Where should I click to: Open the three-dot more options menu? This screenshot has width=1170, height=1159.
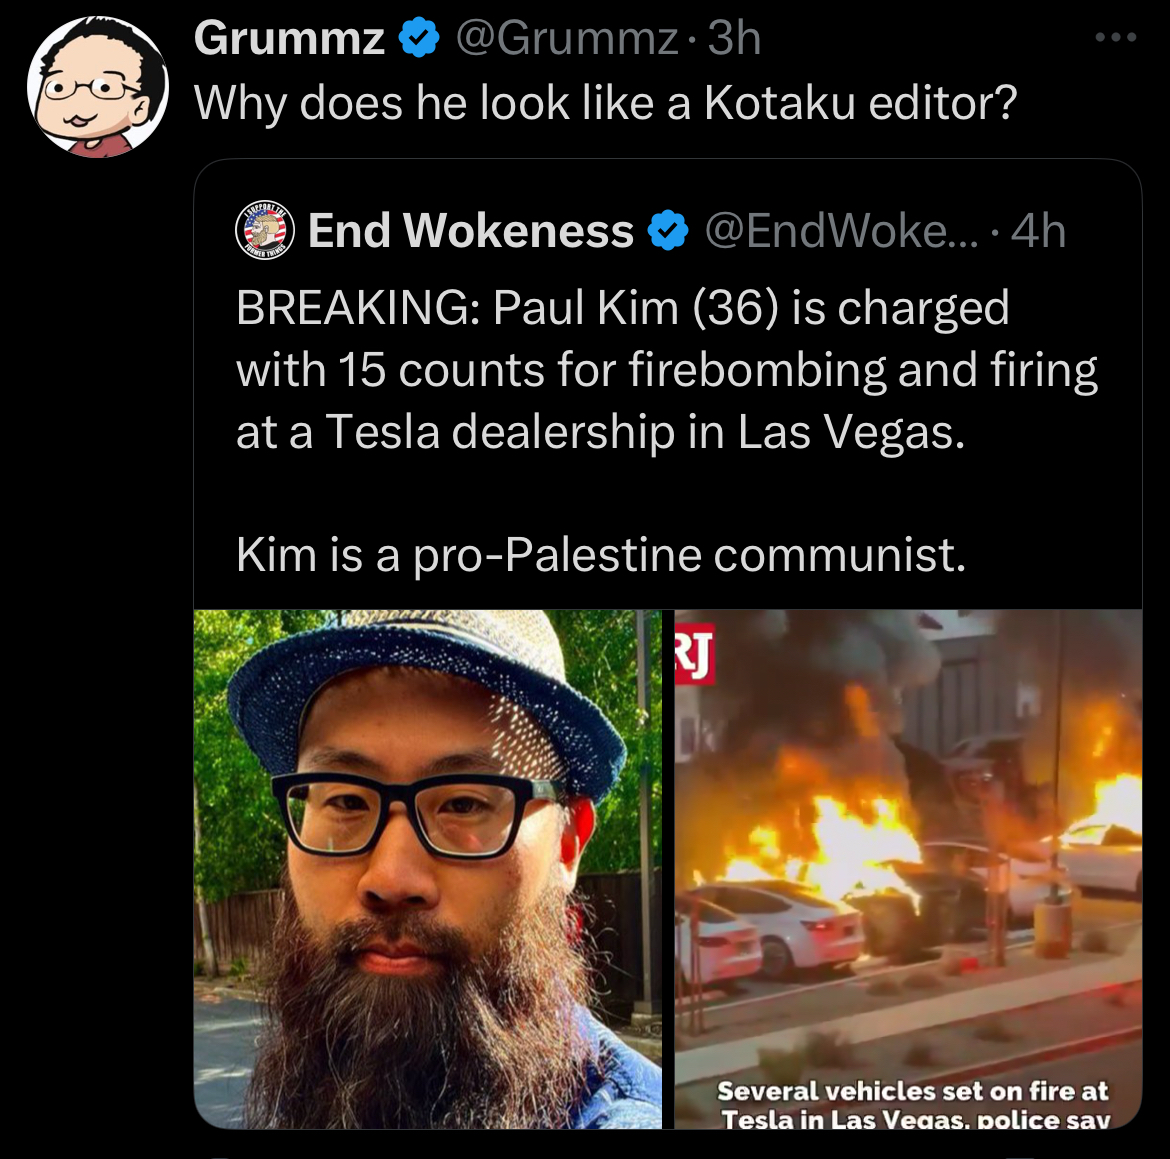pyautogui.click(x=1116, y=37)
